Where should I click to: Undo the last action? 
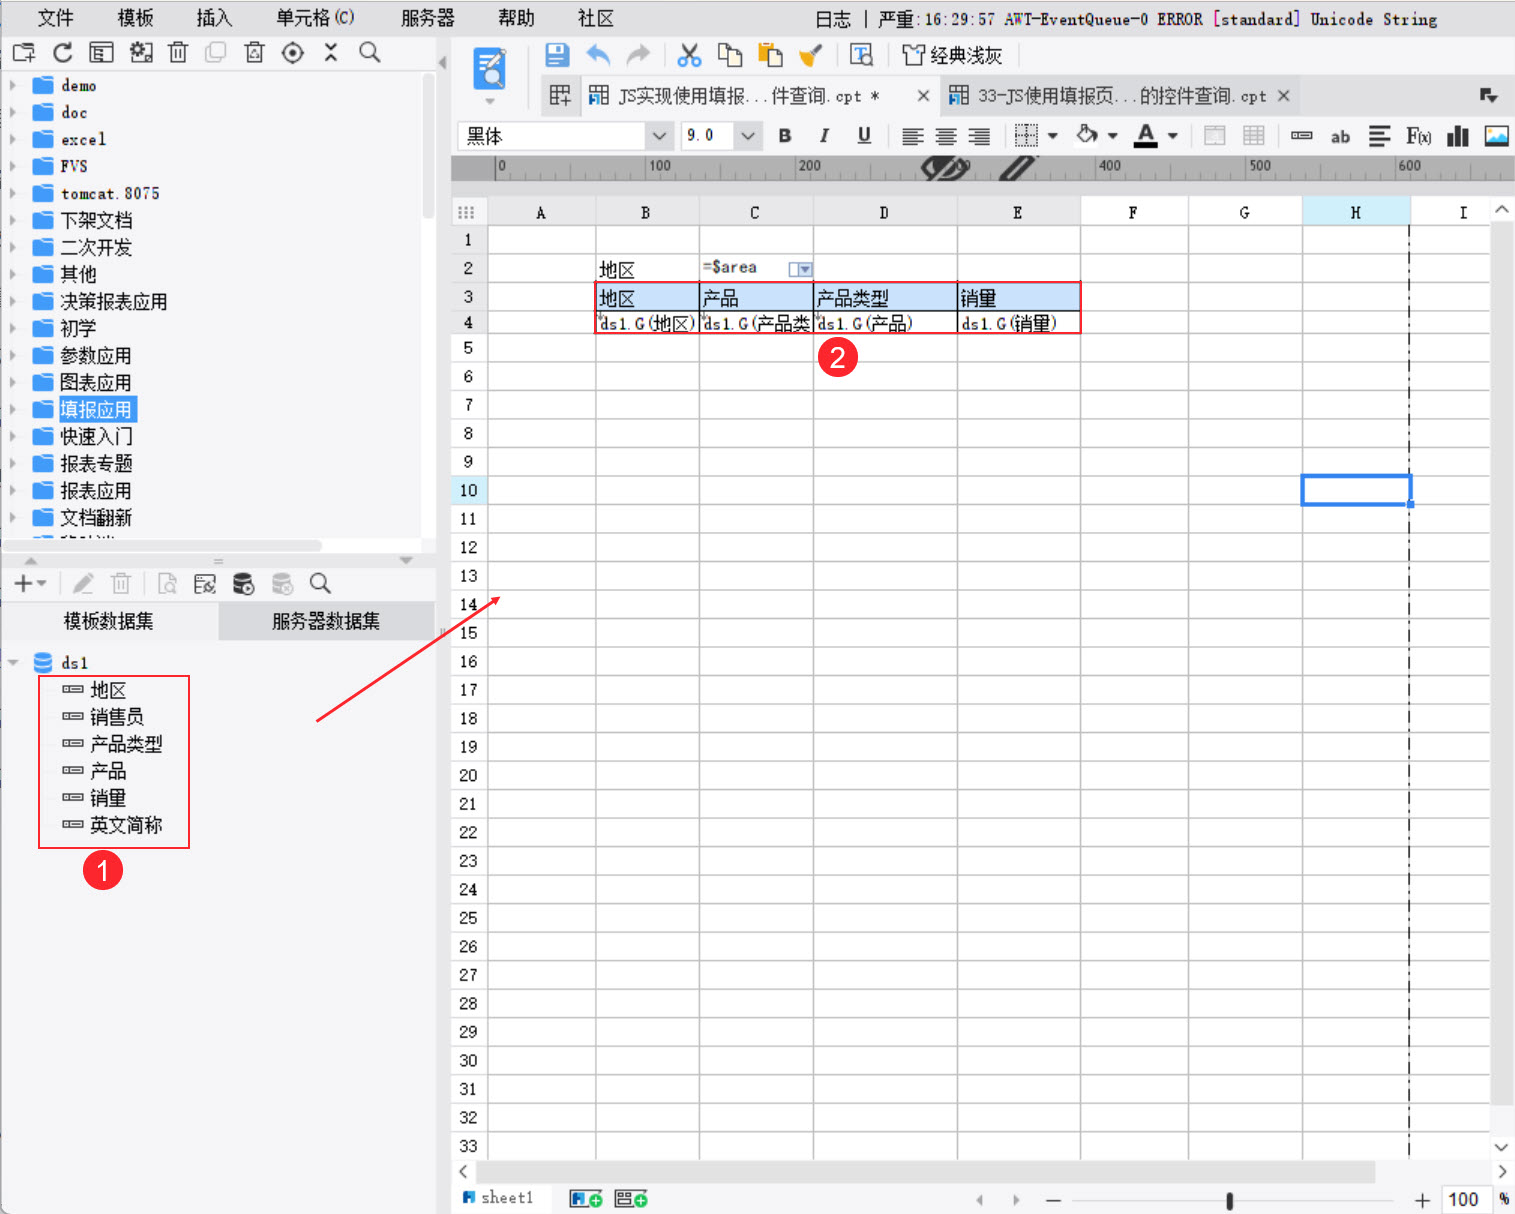click(598, 55)
